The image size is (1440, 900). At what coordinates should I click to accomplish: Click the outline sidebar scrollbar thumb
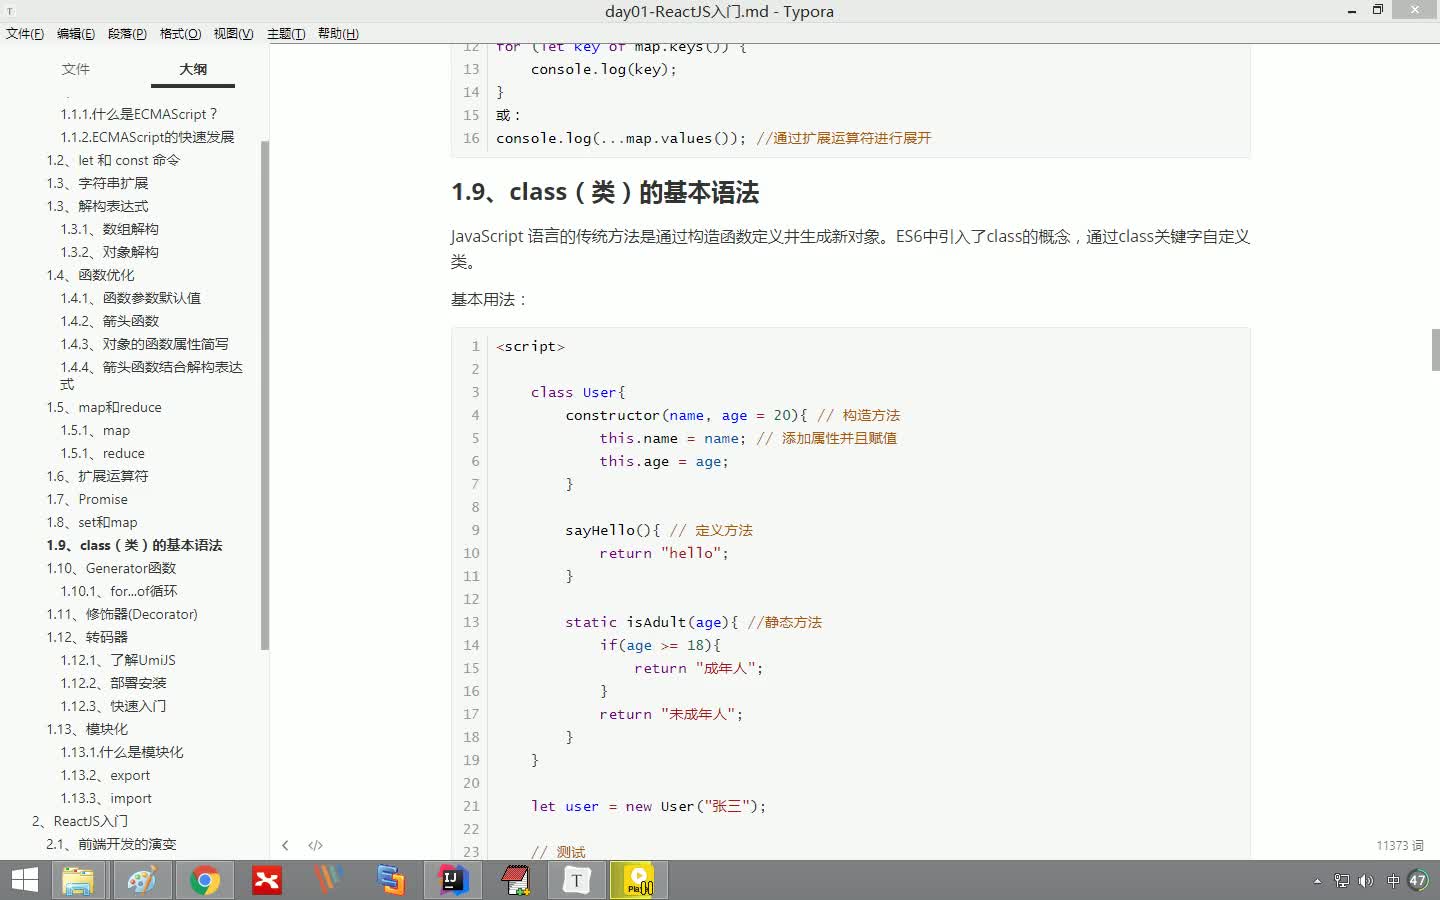click(265, 395)
